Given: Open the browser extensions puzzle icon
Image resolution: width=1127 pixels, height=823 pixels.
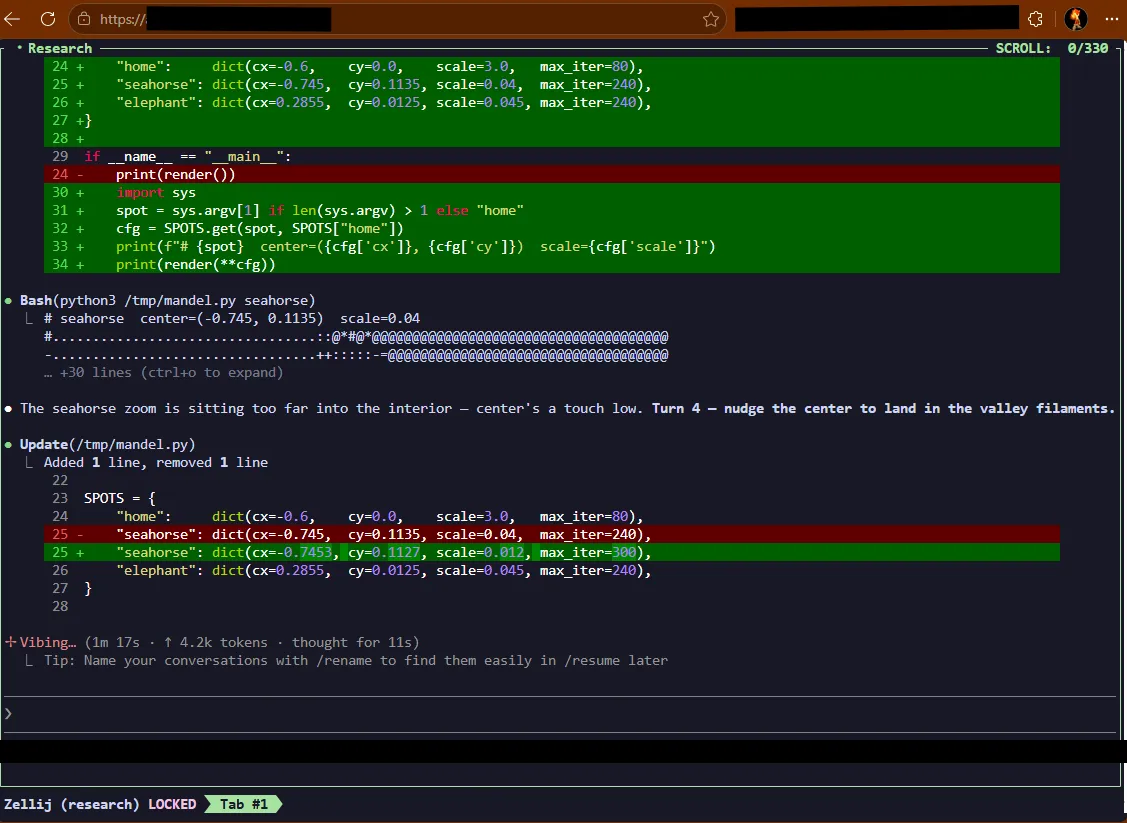Looking at the screenshot, I should 1035,19.
